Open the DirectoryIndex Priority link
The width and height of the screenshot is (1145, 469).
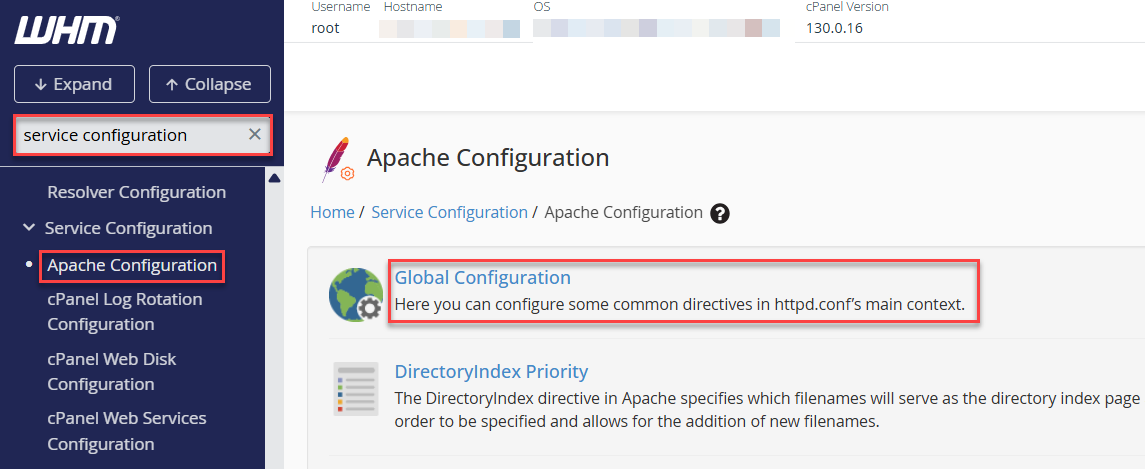click(x=491, y=371)
